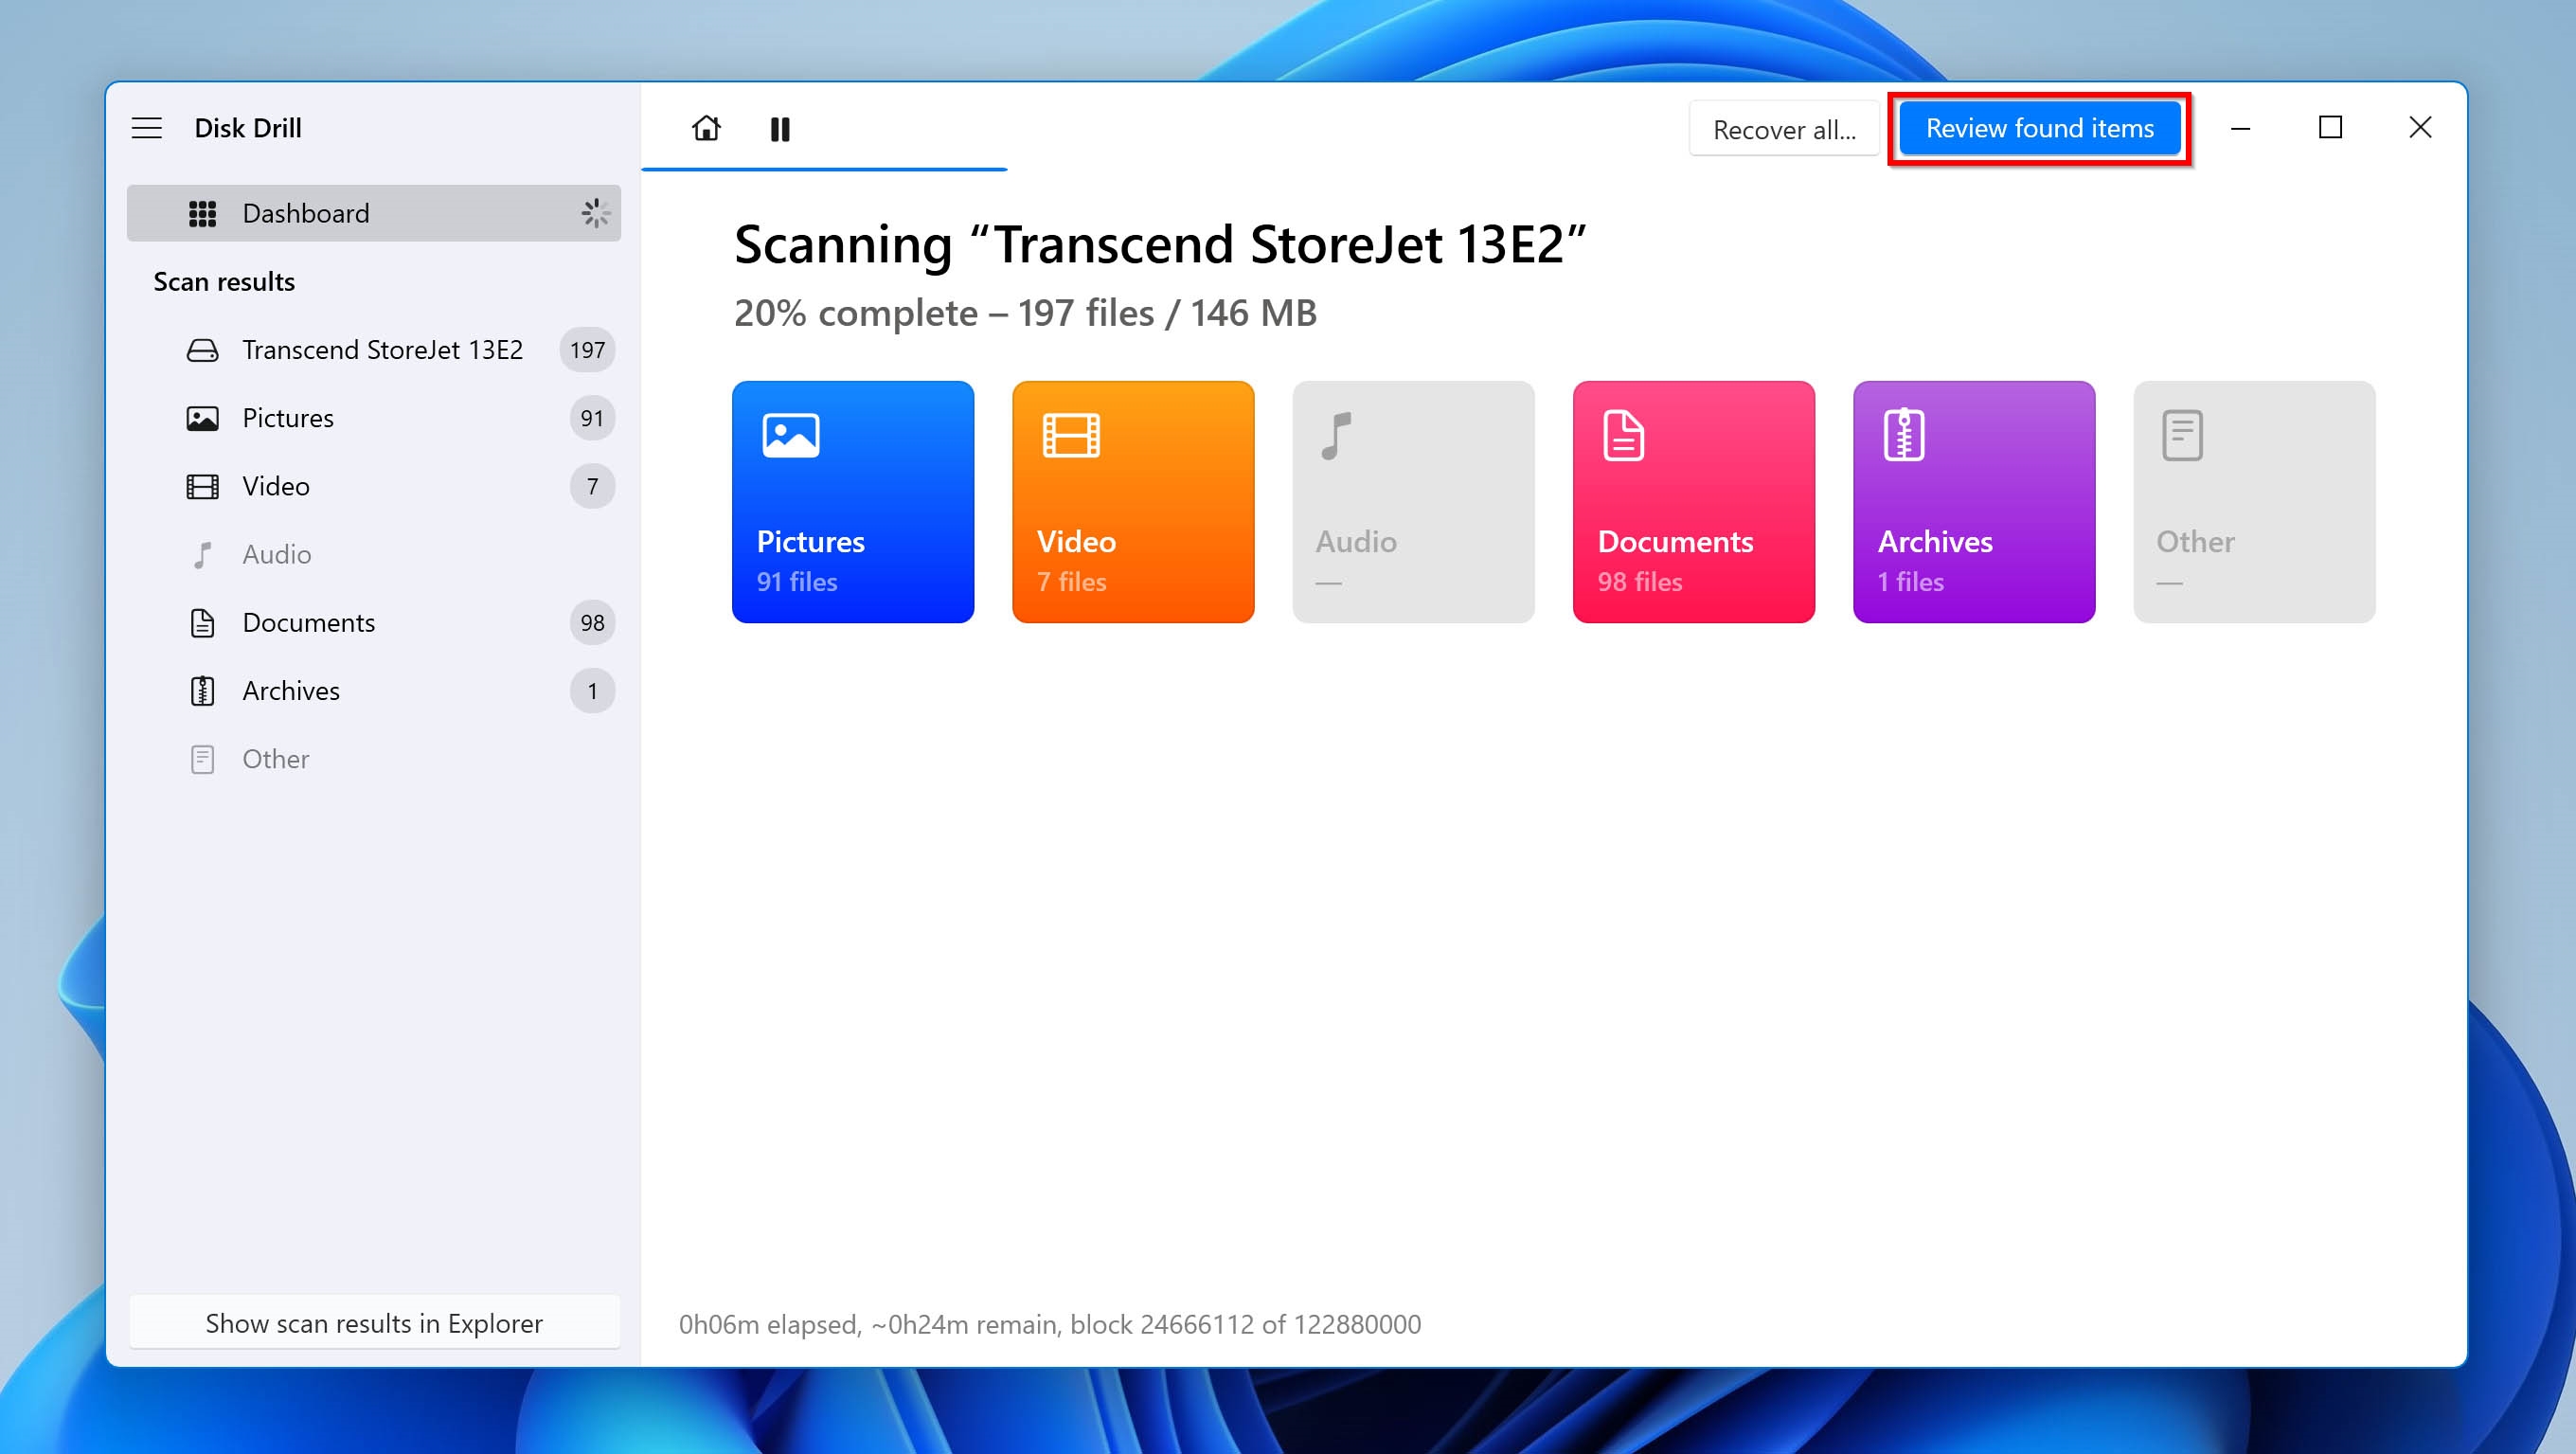Open Documents in the sidebar
This screenshot has height=1454, width=2576.
tap(374, 622)
